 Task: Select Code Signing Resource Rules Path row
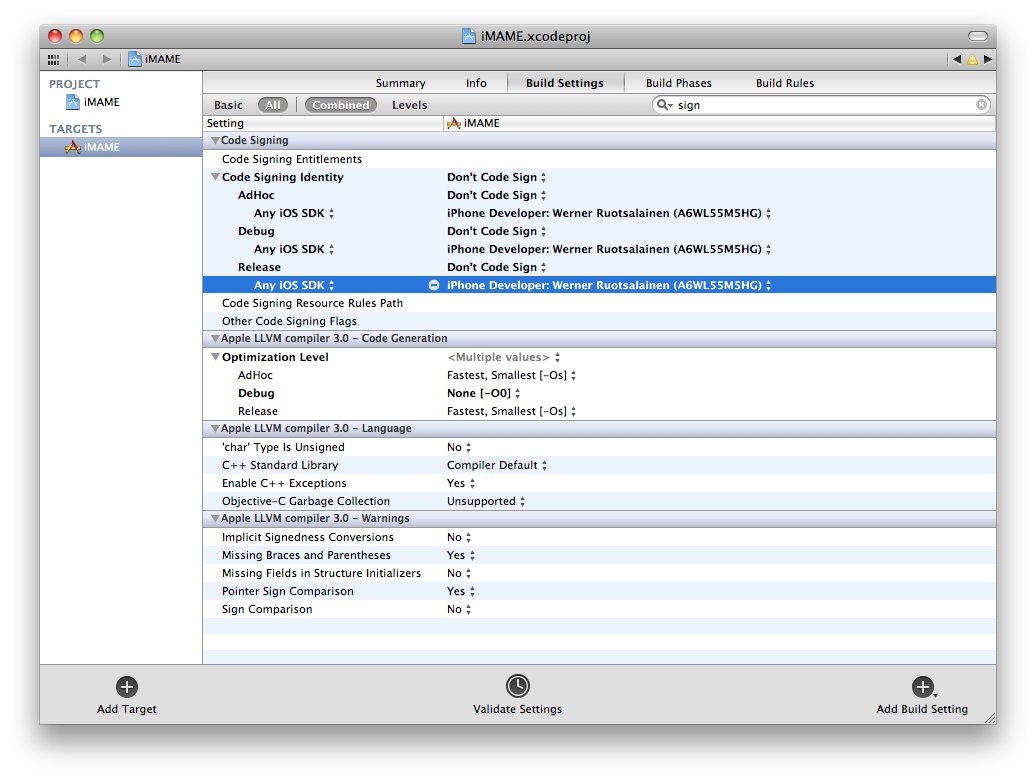[599, 303]
